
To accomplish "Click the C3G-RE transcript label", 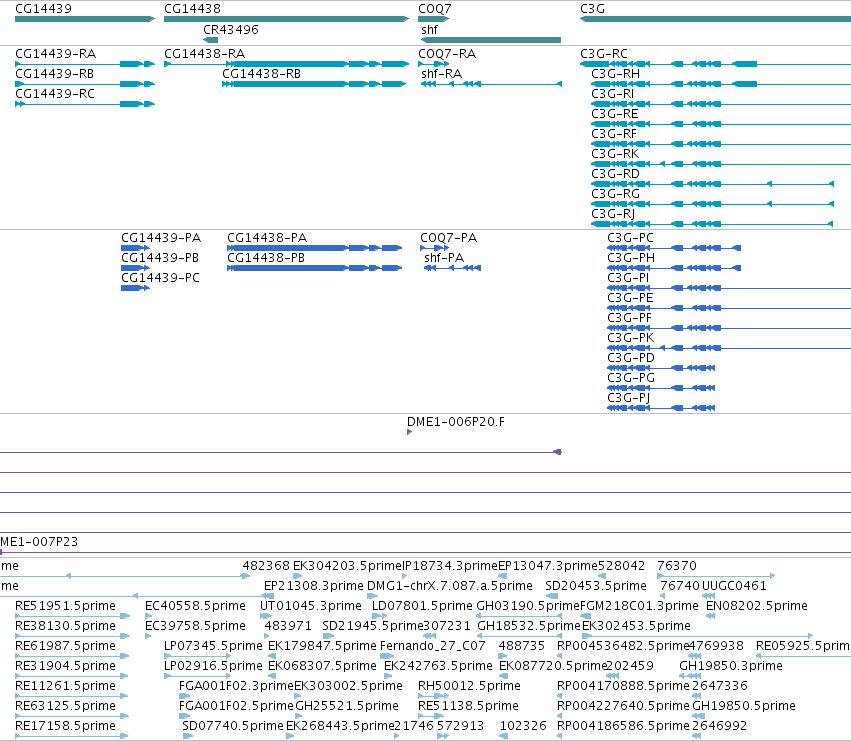I will 614,114.
